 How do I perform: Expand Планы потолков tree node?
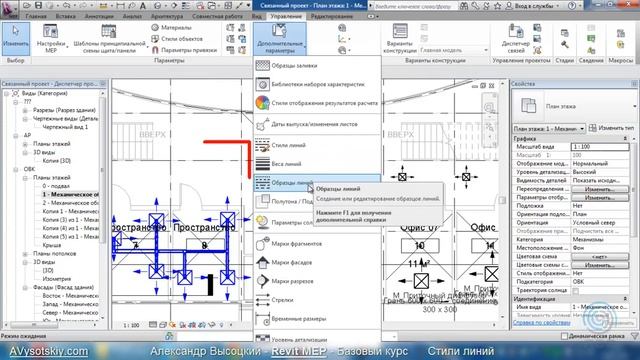(25, 254)
